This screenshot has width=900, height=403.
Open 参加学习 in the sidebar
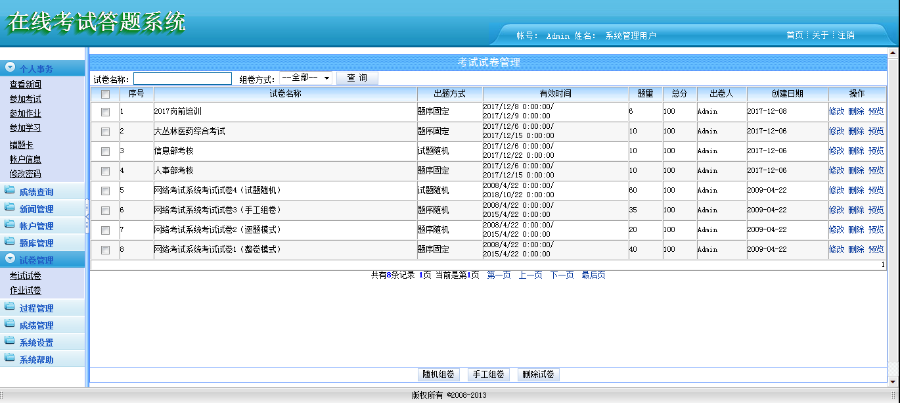coord(25,127)
